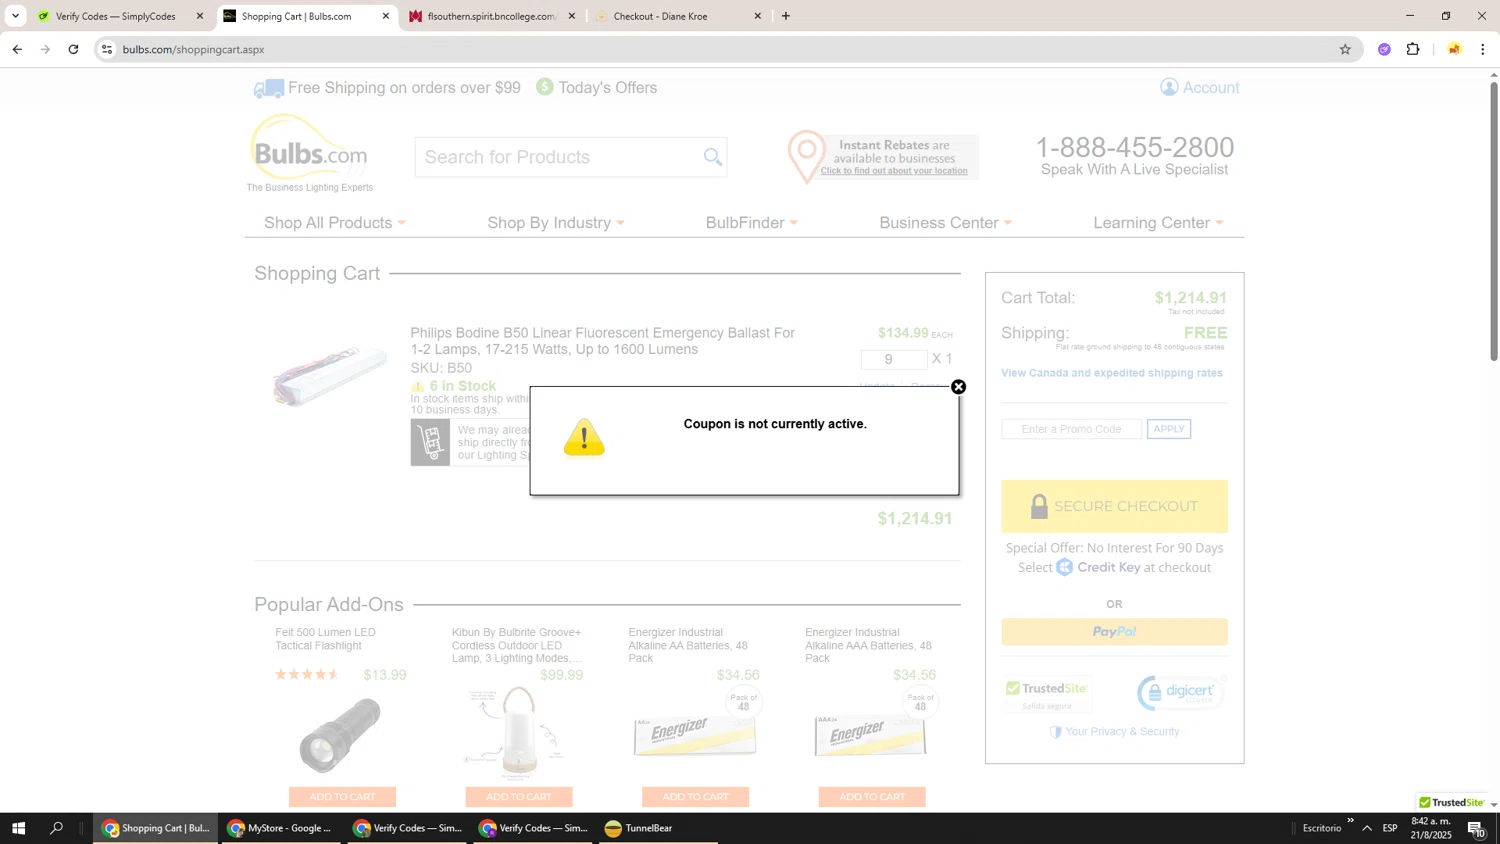
Task: Click the free shipping truck icon
Action: click(x=268, y=89)
